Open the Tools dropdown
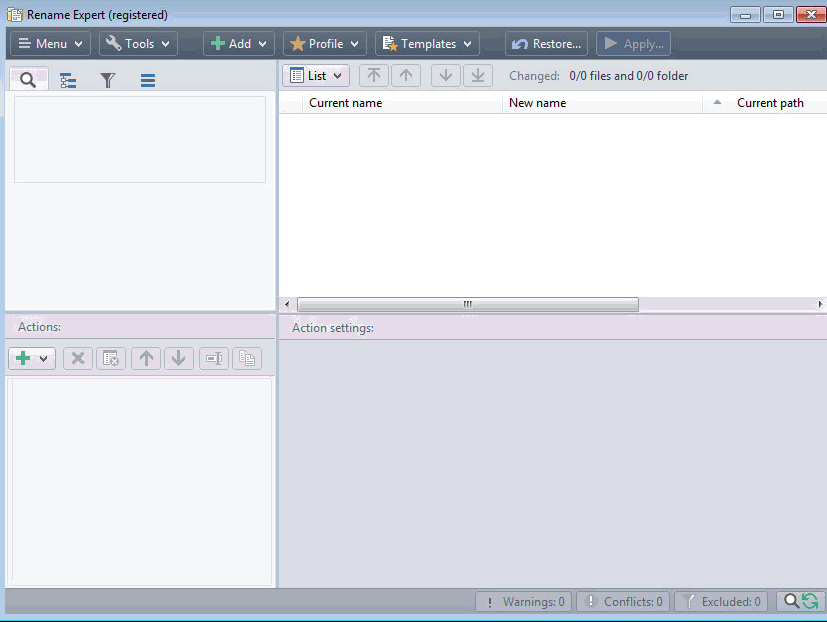This screenshot has width=827, height=622. pos(138,44)
